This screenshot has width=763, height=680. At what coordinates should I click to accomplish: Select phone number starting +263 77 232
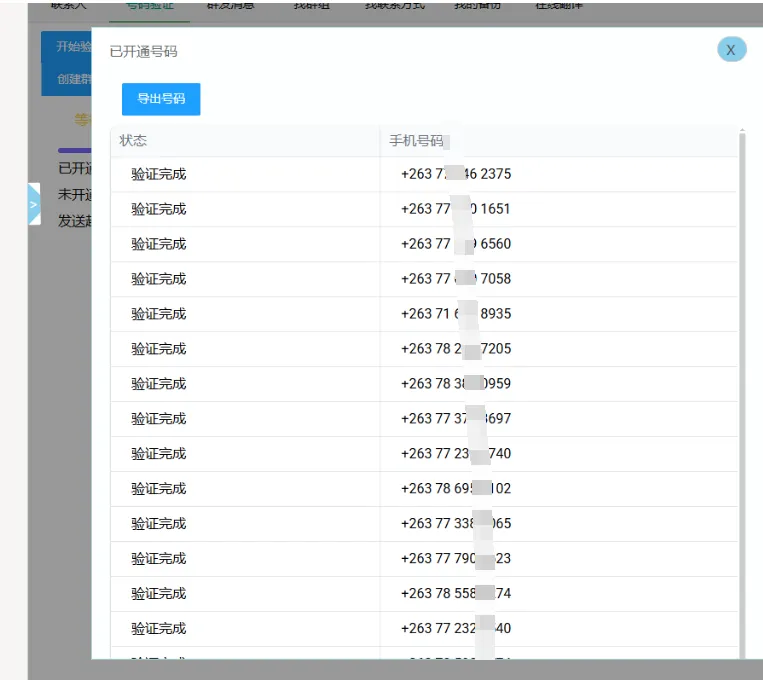tap(456, 629)
